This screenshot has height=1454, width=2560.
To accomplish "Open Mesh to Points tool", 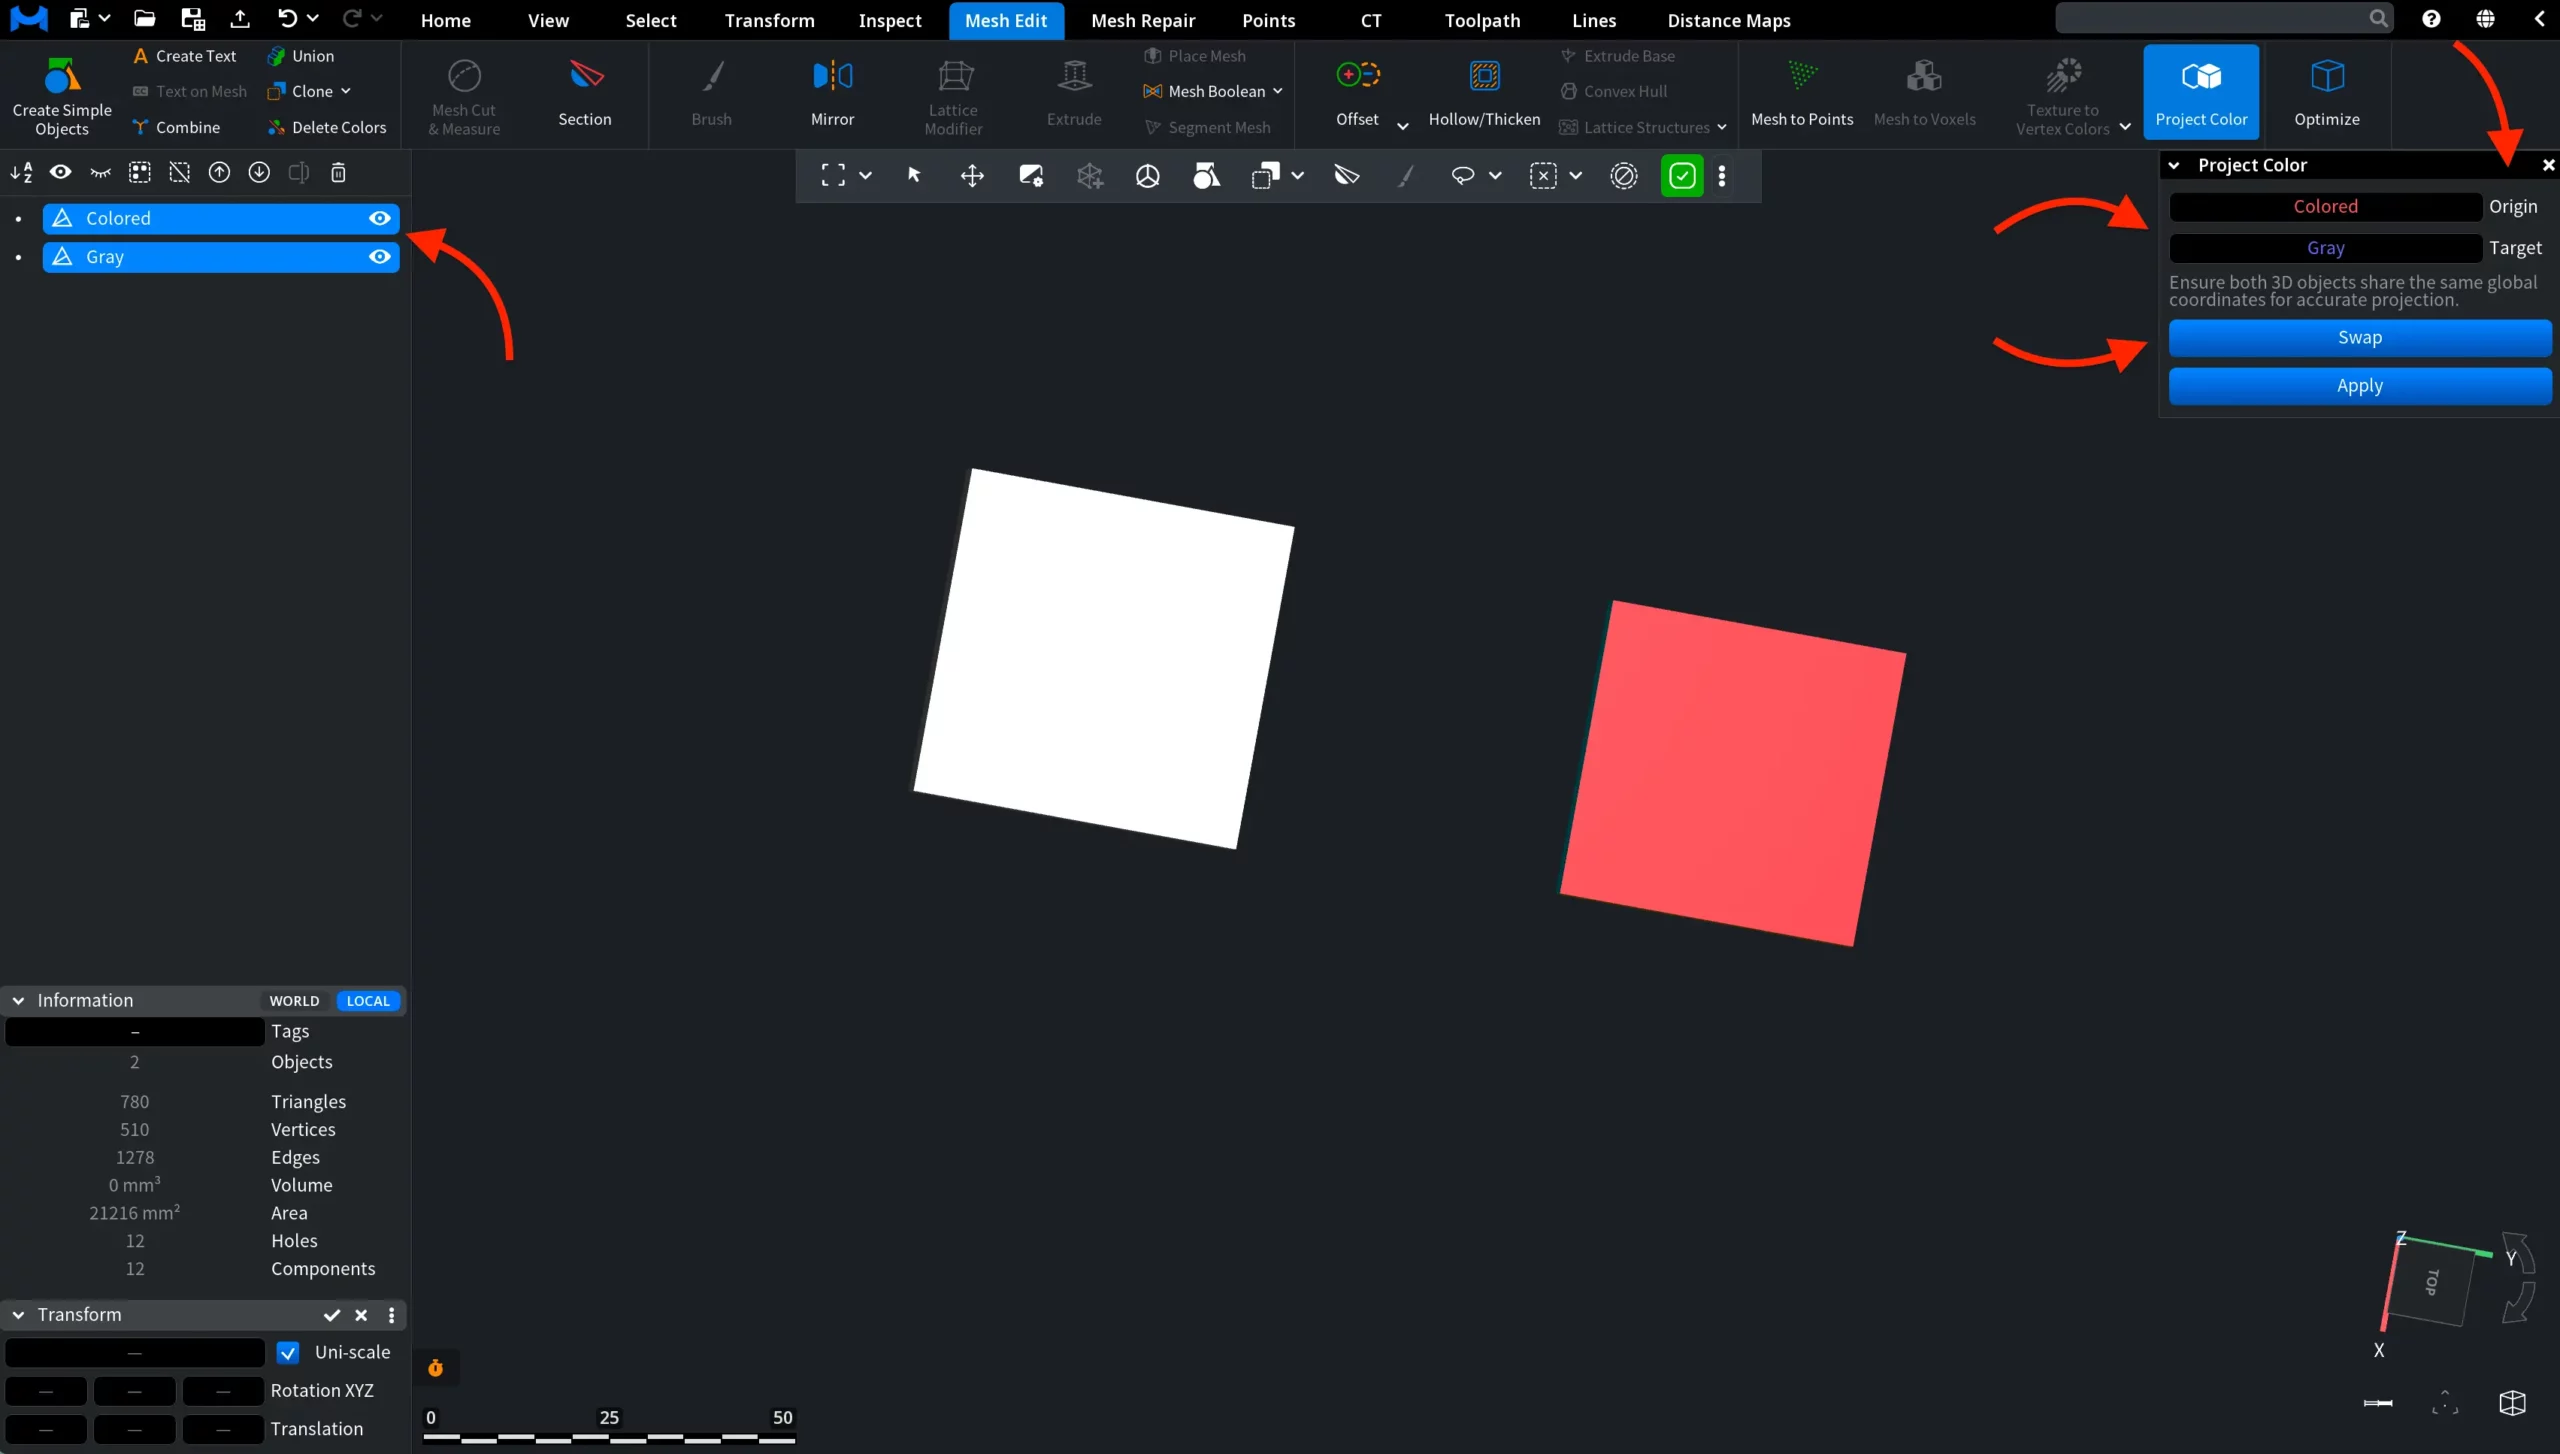I will click(1802, 93).
